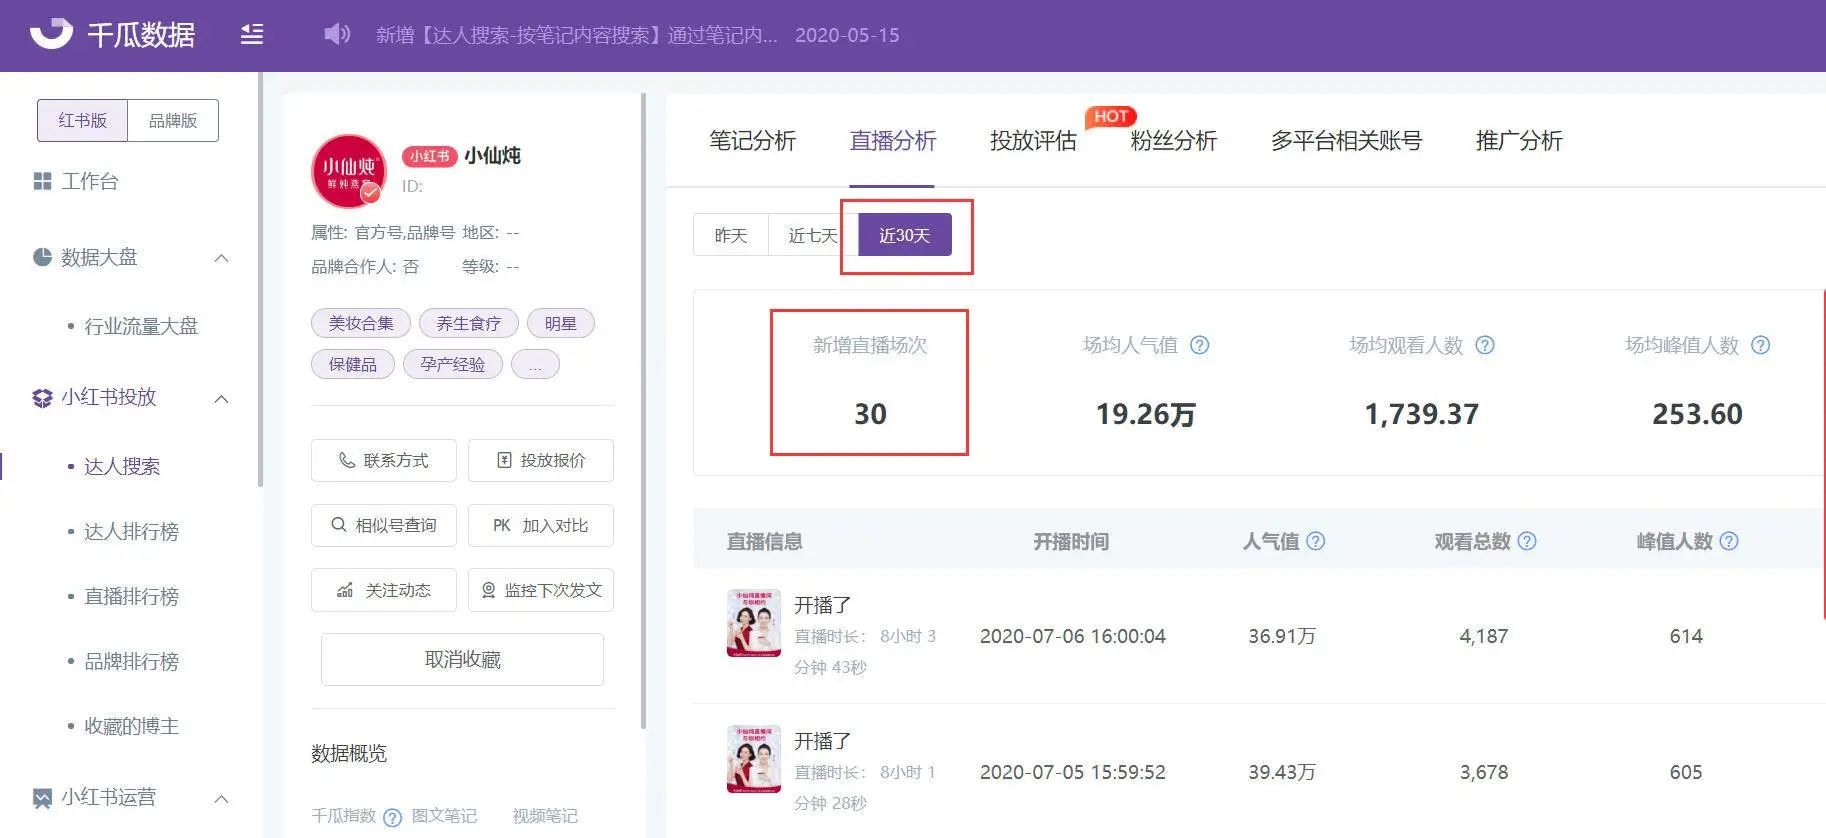Open the 直播分析 tab
Image resolution: width=1826 pixels, height=838 pixels.
coord(892,141)
